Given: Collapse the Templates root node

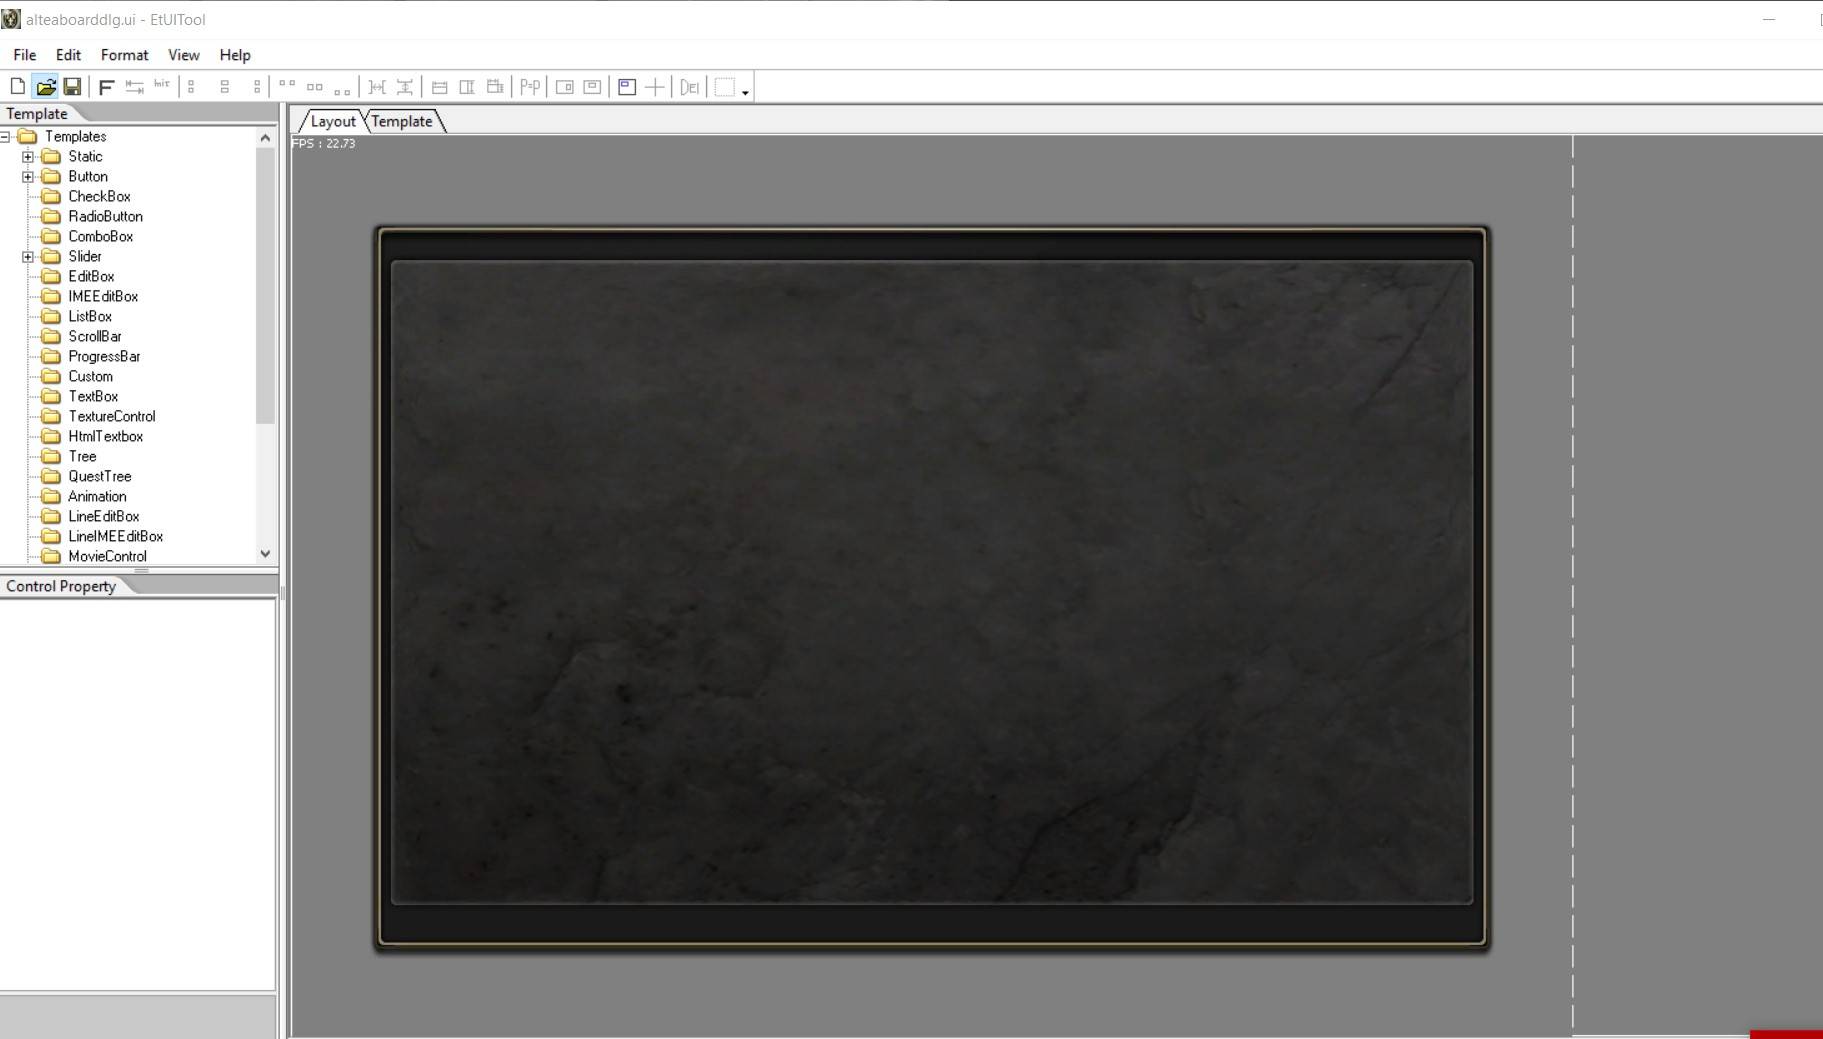Looking at the screenshot, I should (x=6, y=136).
